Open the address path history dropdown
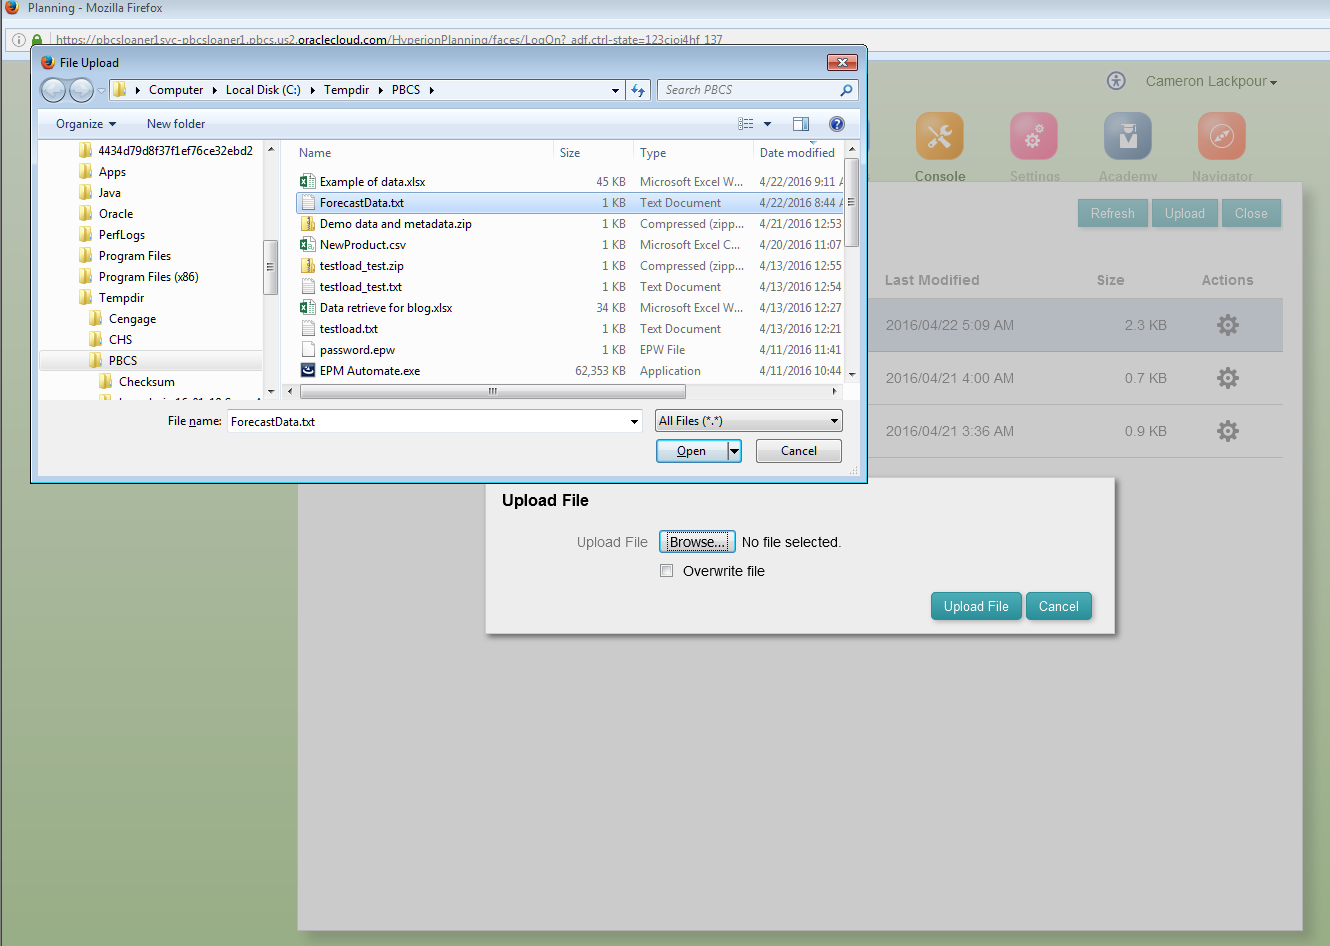The width and height of the screenshot is (1330, 946). coord(616,90)
